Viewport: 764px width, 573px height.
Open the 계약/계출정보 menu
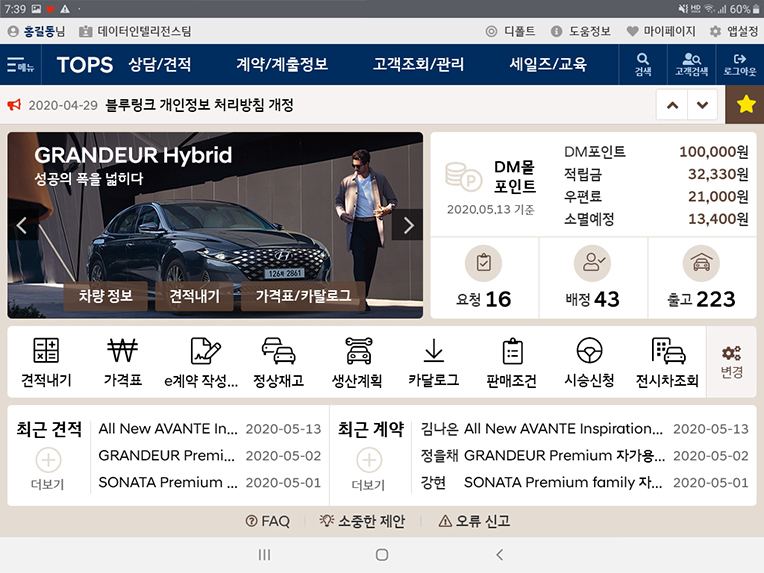[282, 64]
